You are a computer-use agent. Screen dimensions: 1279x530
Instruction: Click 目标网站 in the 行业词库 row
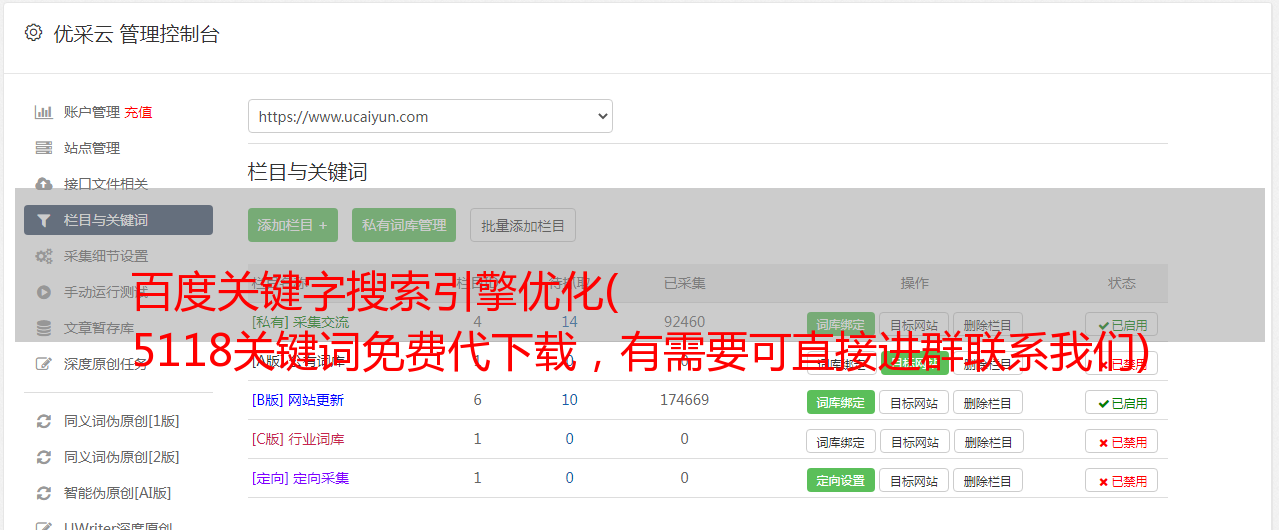tap(914, 441)
